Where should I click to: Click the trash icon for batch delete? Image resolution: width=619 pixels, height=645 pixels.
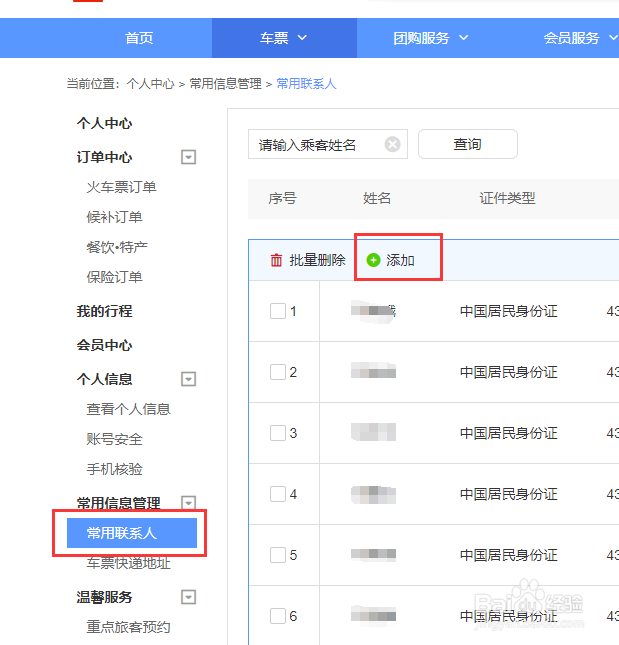click(277, 261)
